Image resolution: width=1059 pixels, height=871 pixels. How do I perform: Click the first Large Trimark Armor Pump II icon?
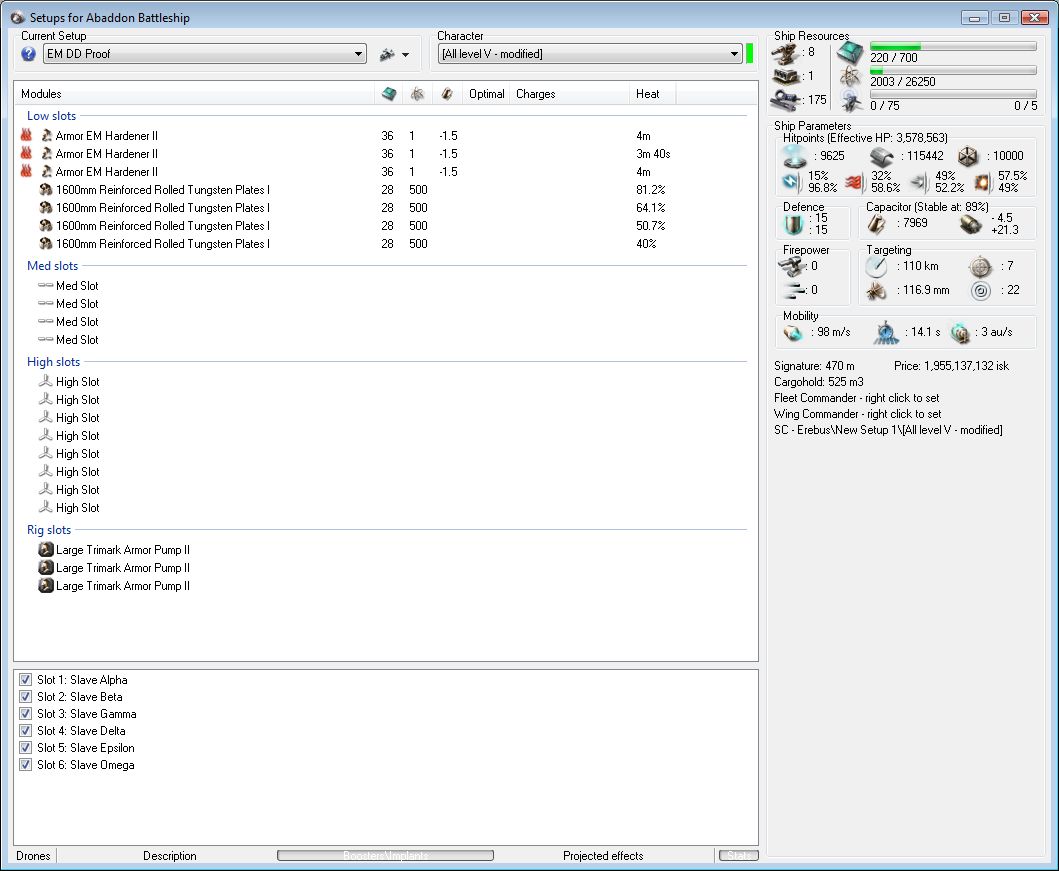(45, 550)
